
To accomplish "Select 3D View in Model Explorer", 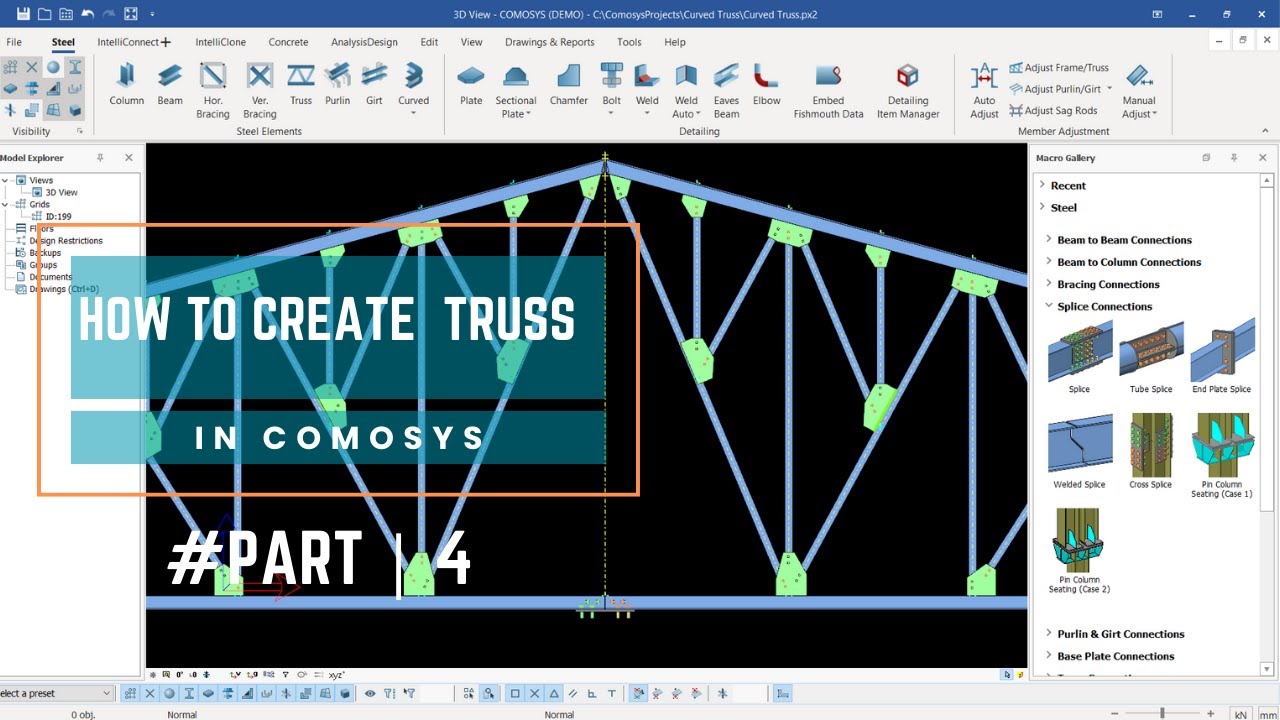I will (x=61, y=192).
